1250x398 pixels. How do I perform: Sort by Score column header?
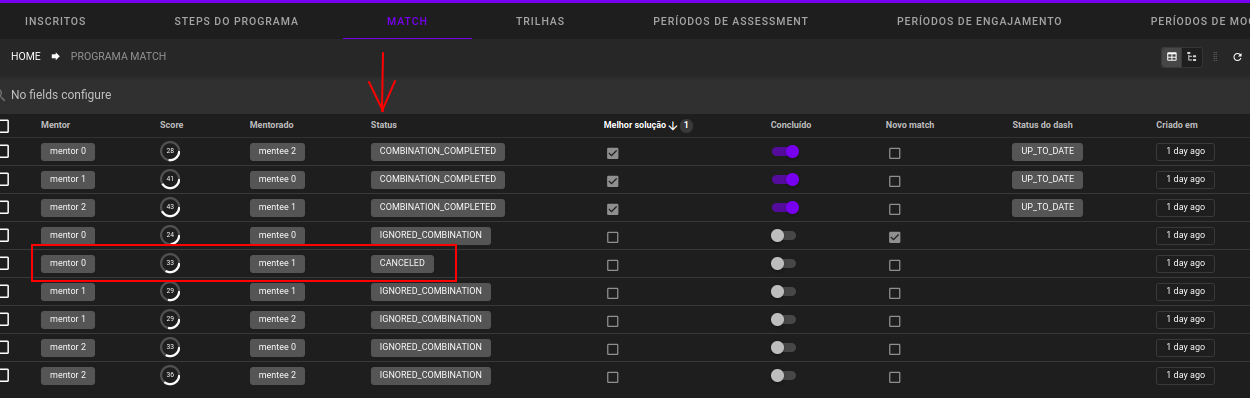[x=172, y=125]
